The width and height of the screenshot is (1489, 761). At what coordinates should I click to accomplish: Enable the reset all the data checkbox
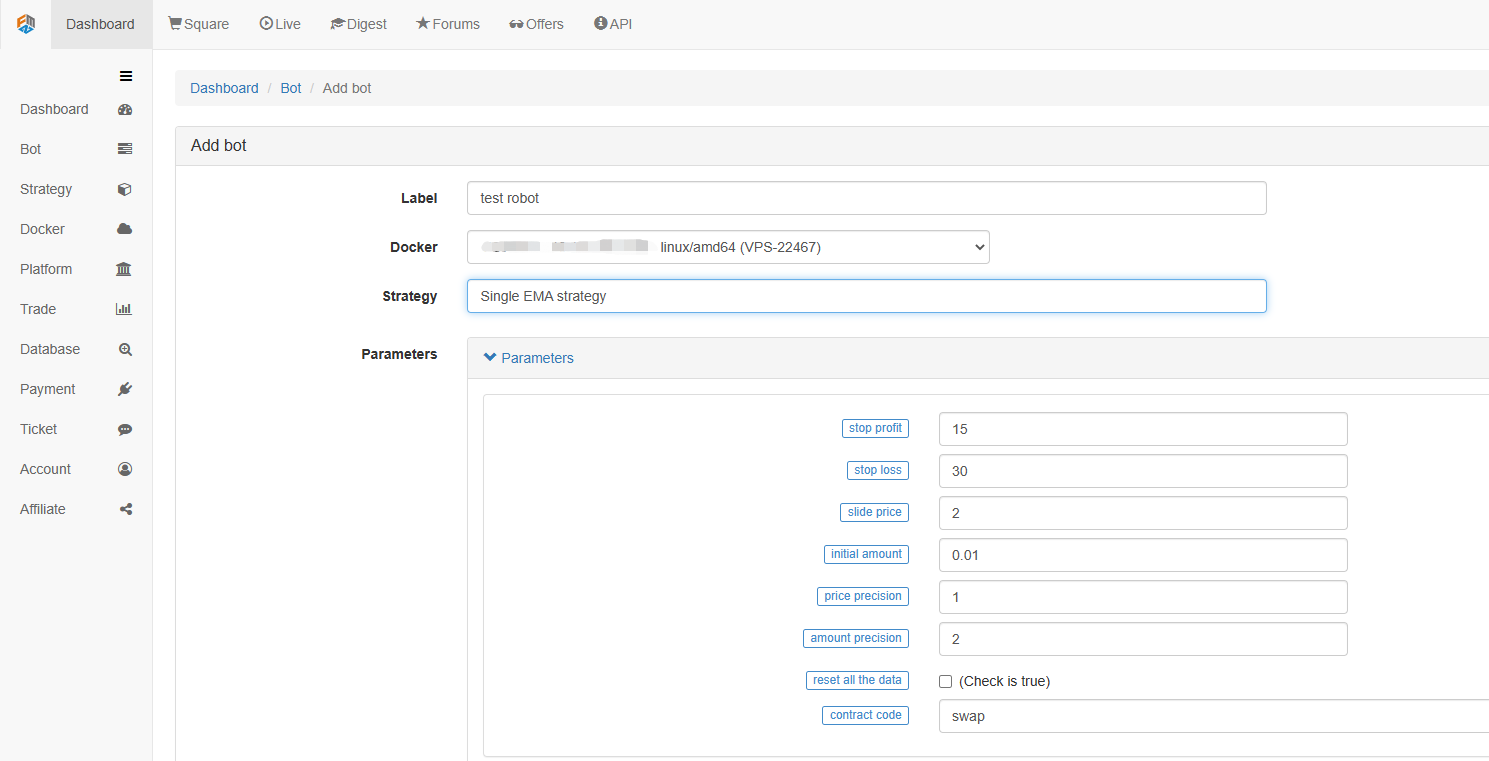coord(945,681)
